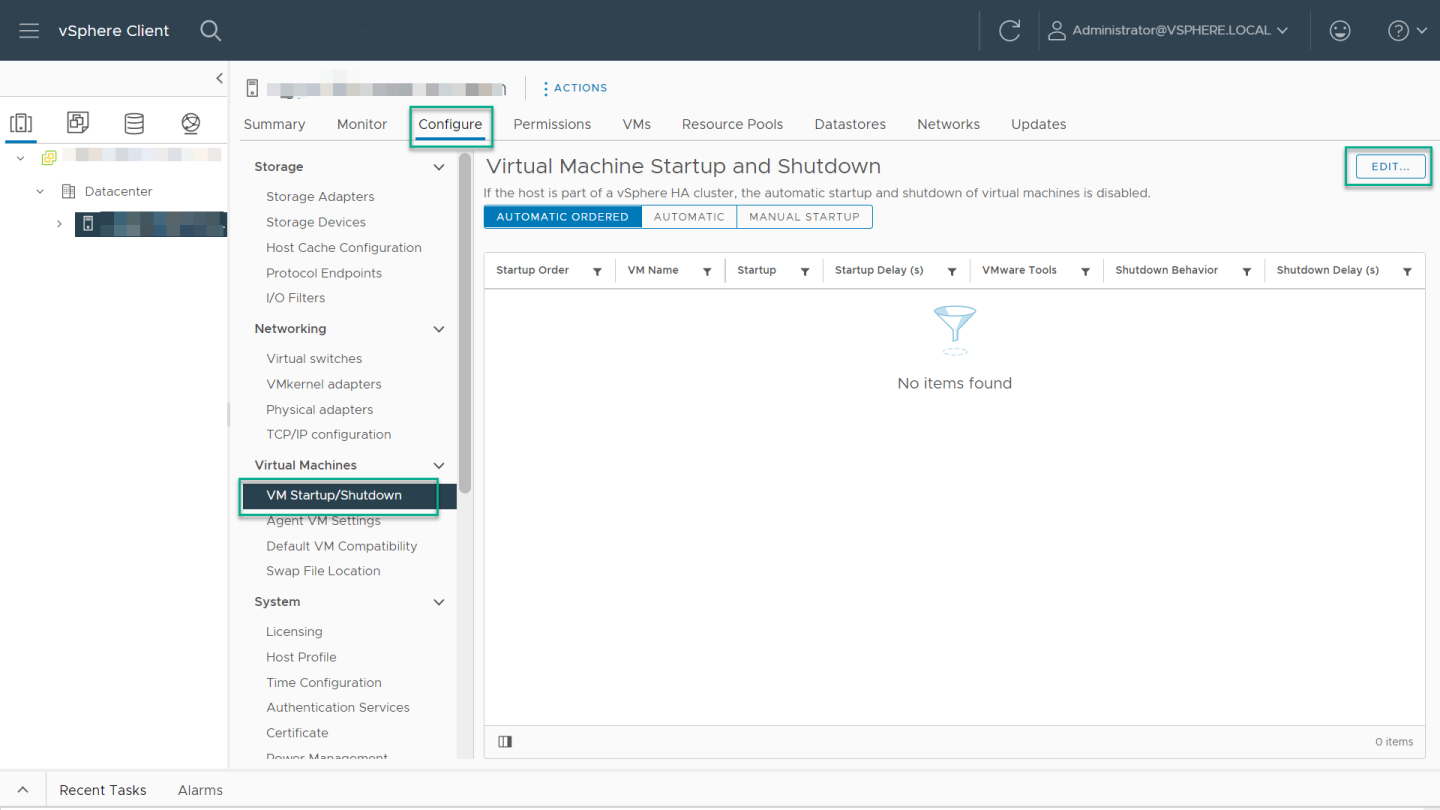Filter the VM Name column

[707, 271]
